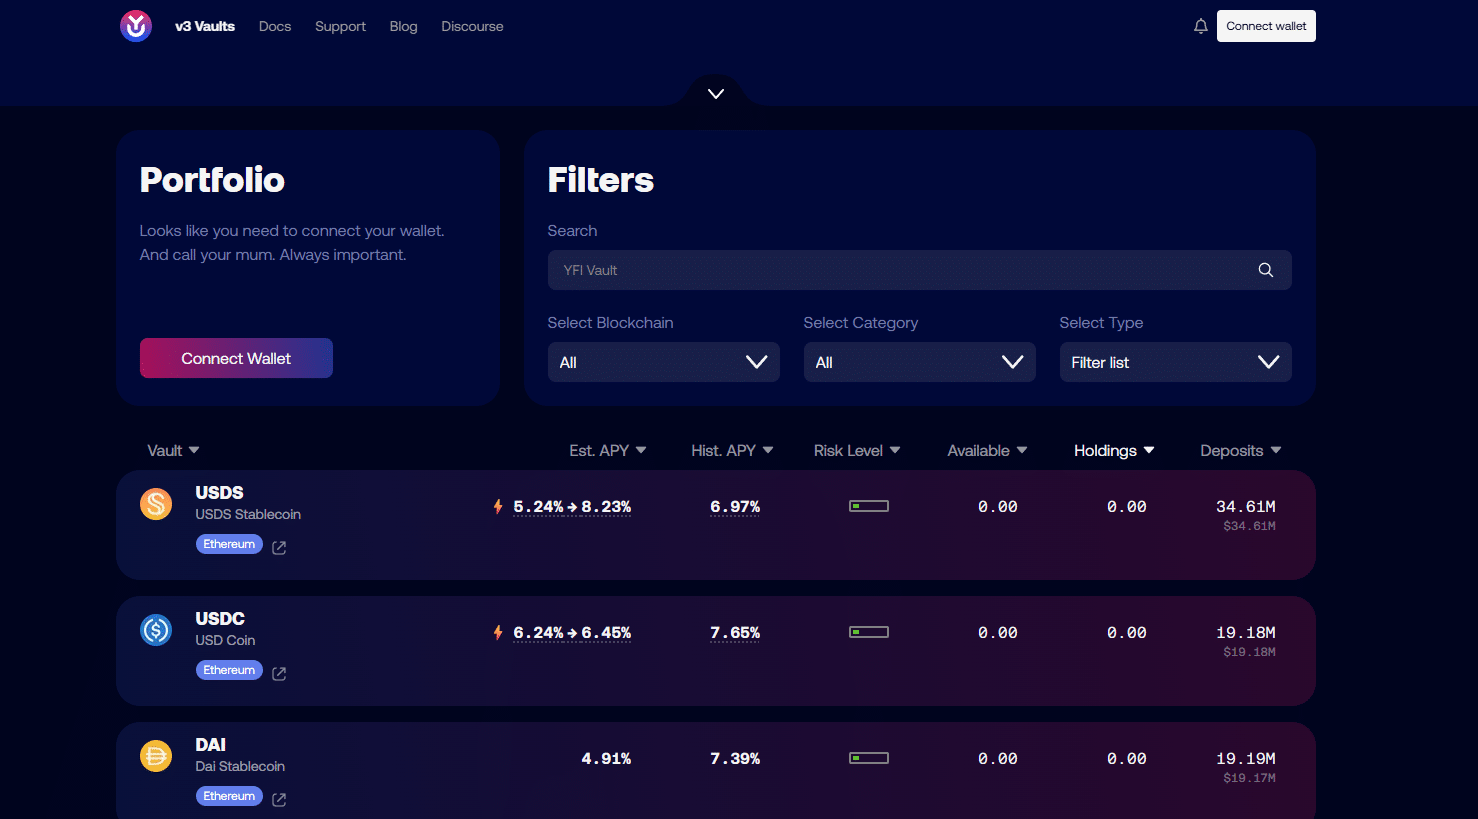Go to the Docs page

[275, 26]
